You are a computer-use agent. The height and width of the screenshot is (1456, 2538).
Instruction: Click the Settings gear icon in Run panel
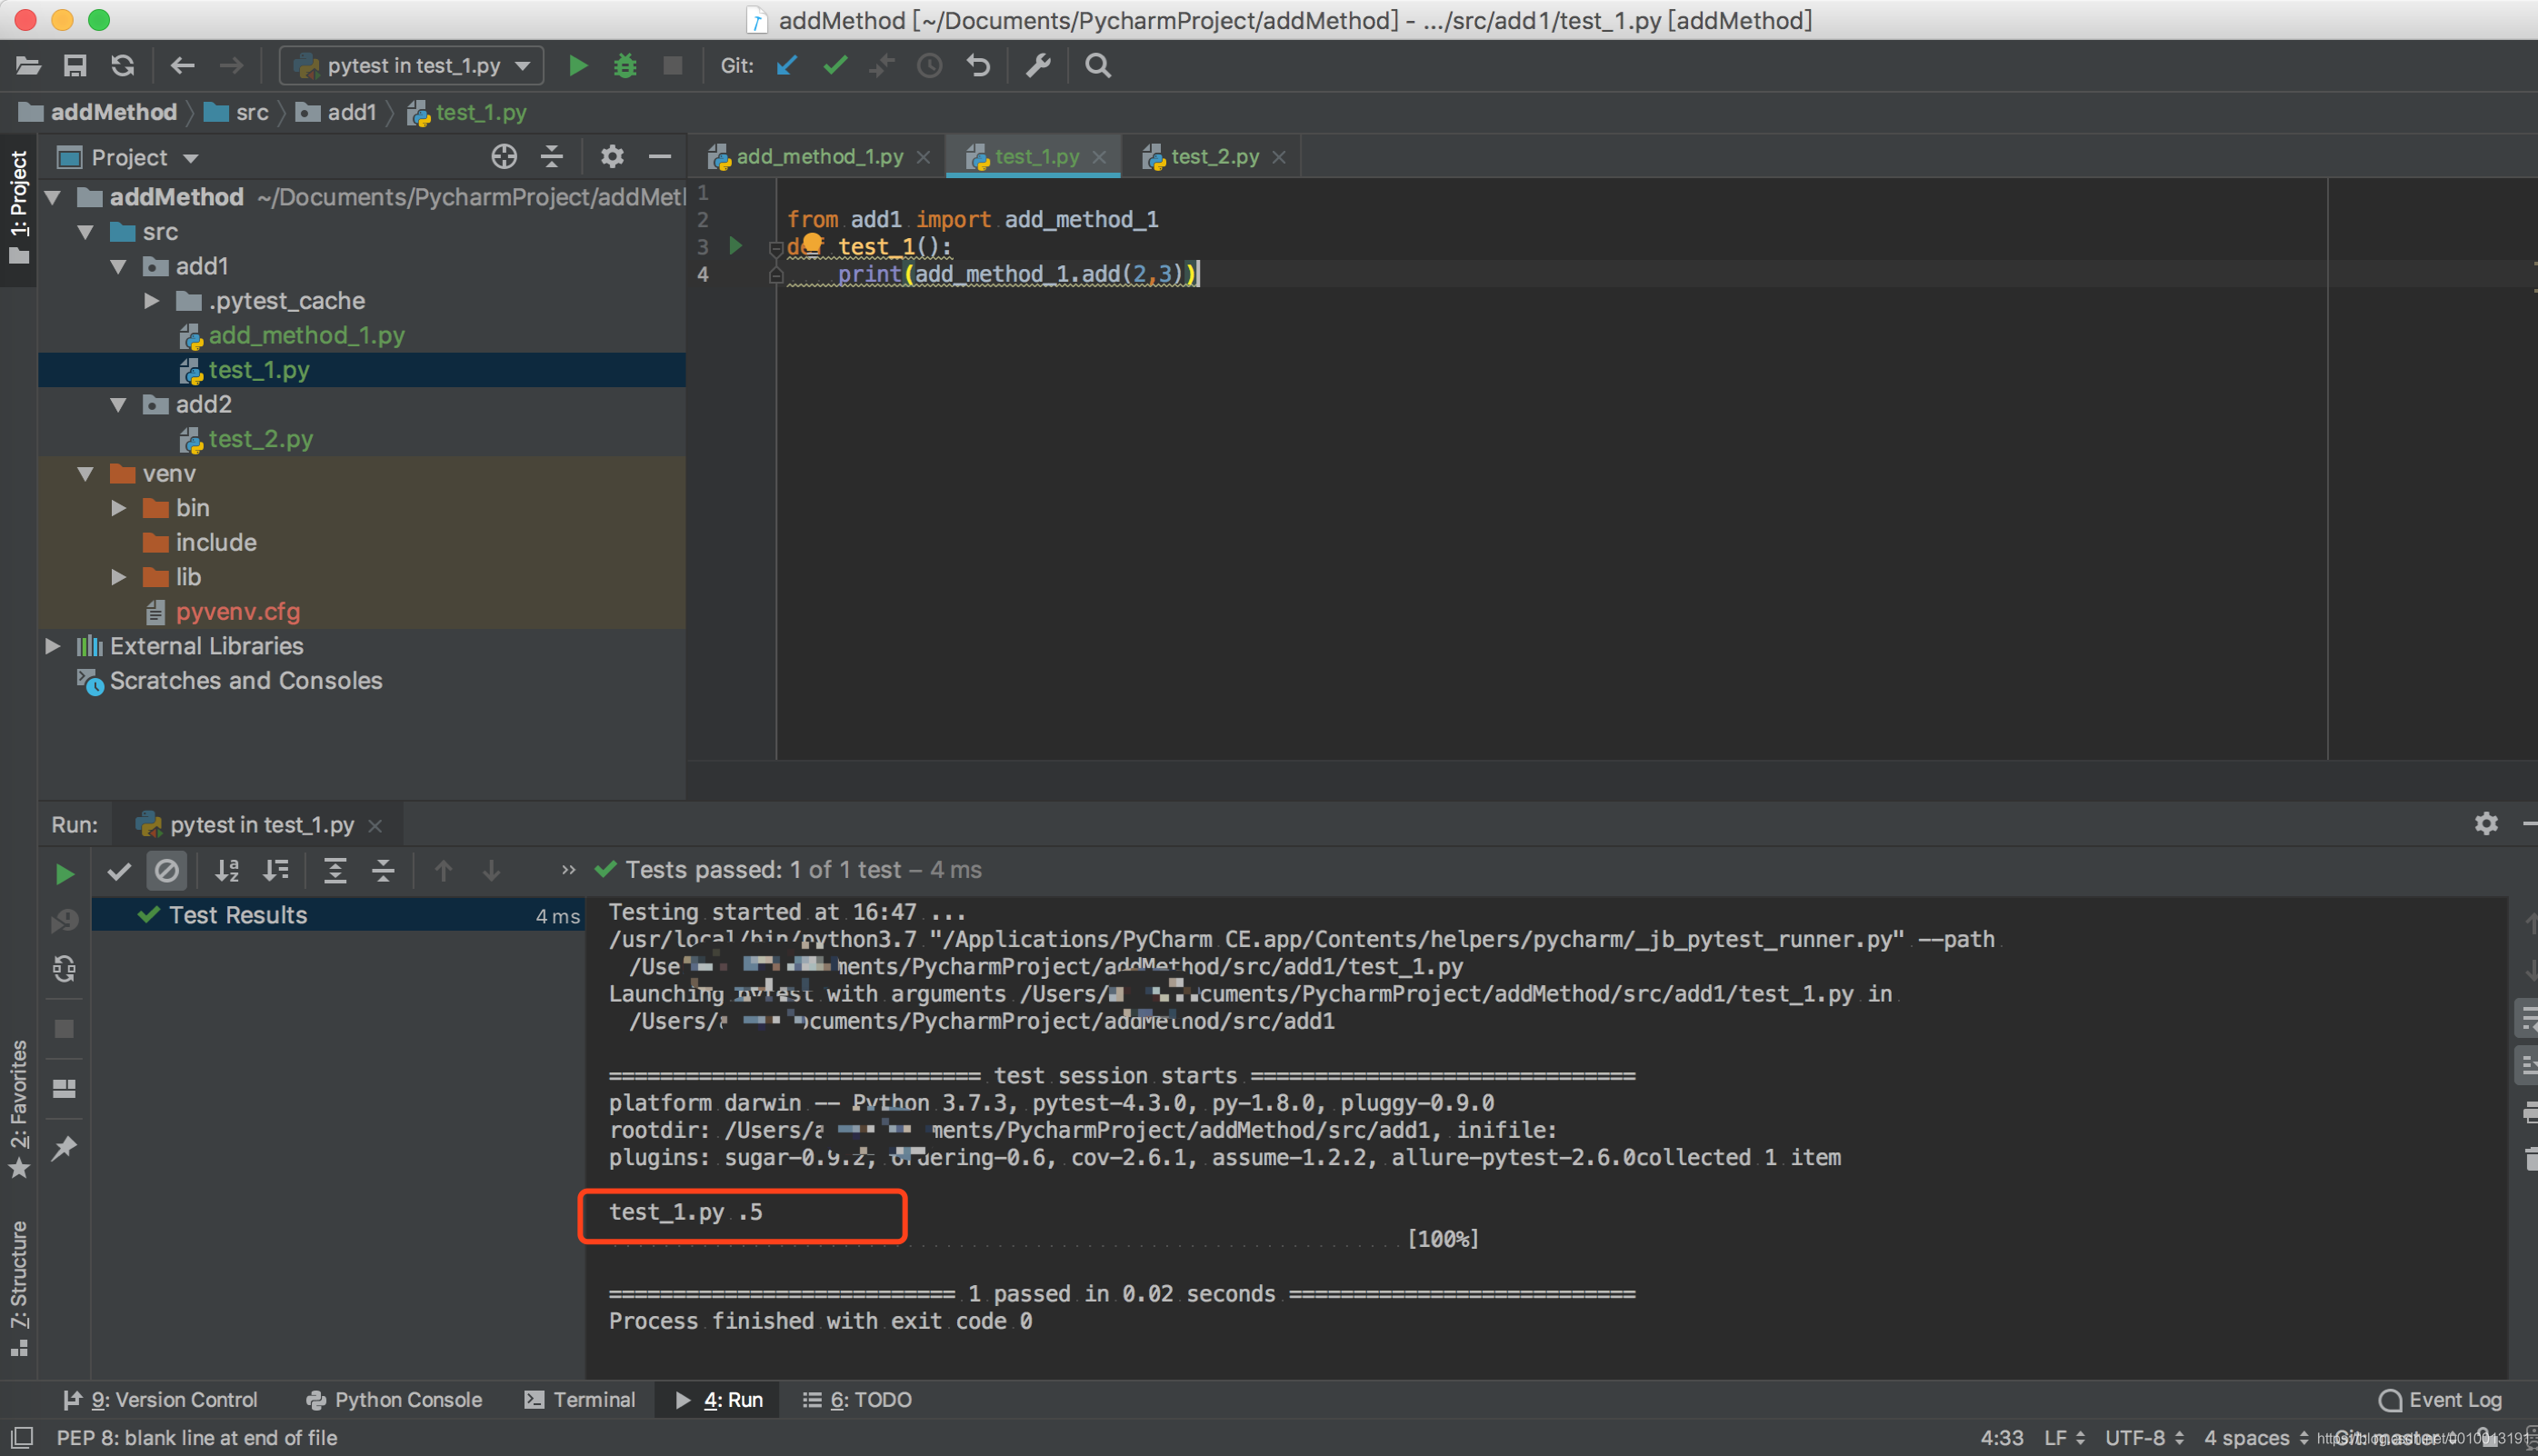coord(2487,823)
